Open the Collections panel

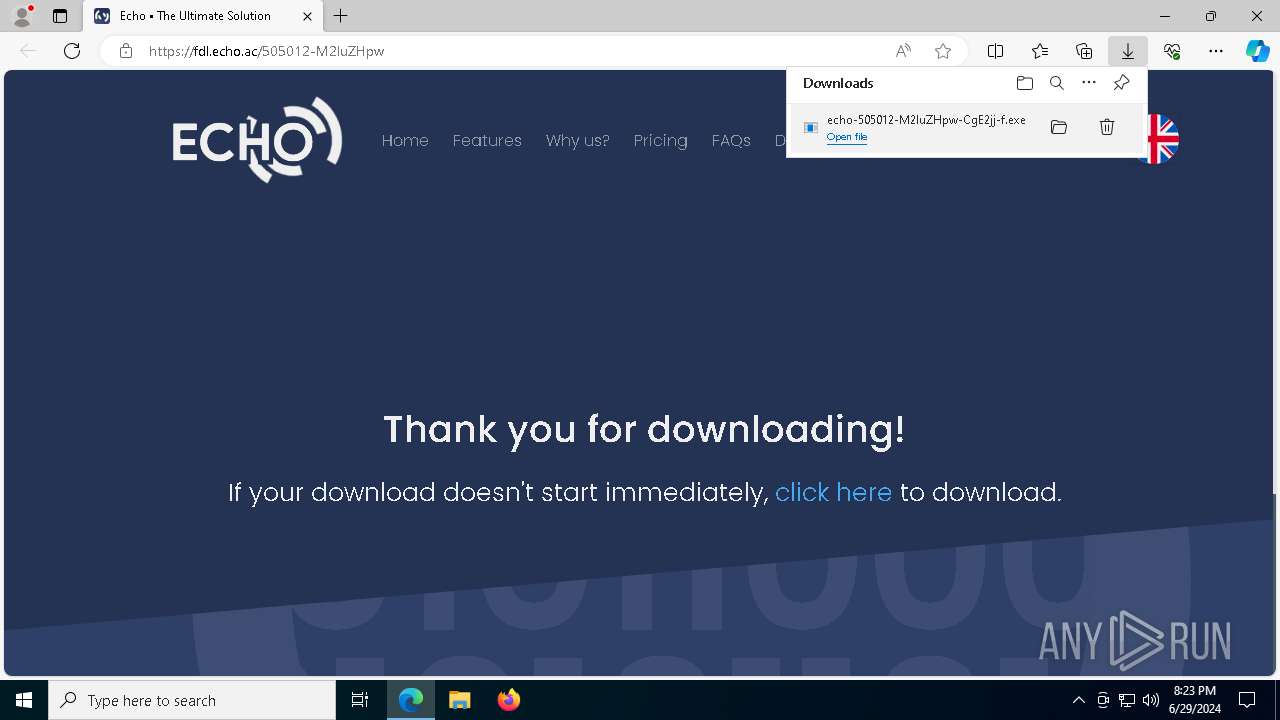[1084, 51]
